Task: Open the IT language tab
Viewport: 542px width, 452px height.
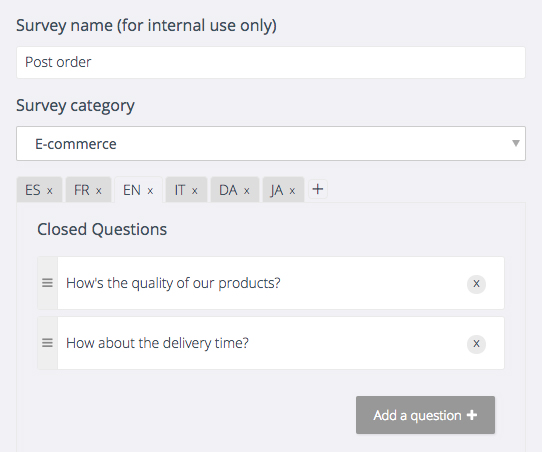Action: 180,190
